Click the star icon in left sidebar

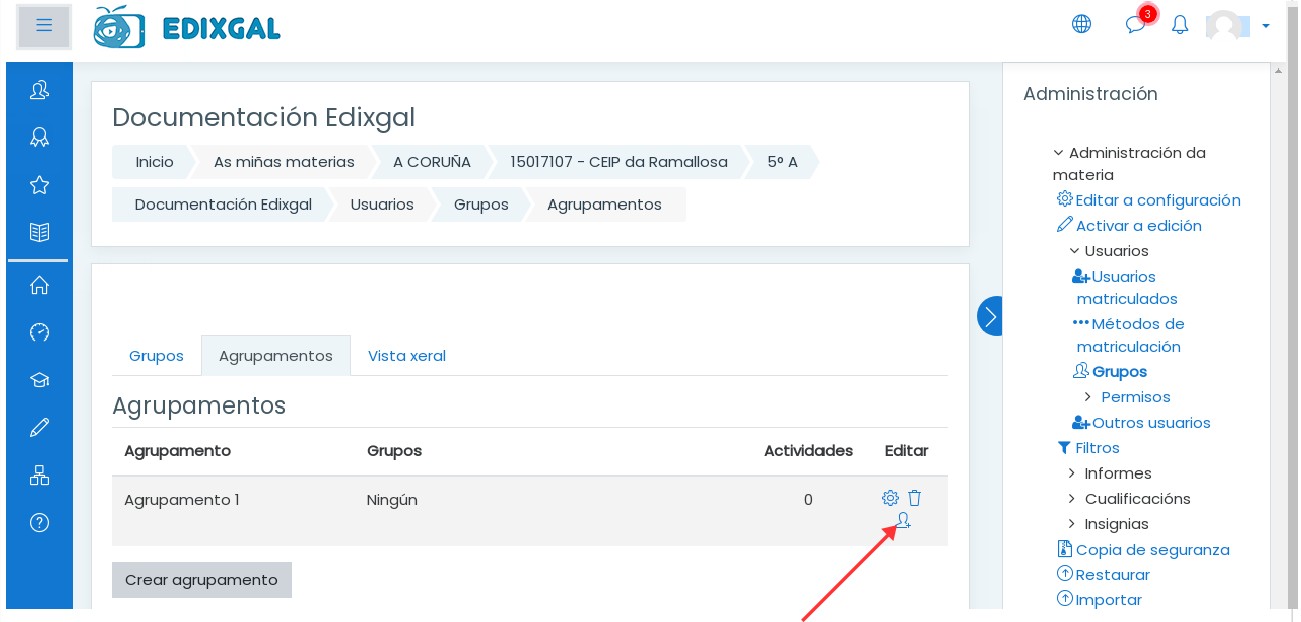coord(40,185)
